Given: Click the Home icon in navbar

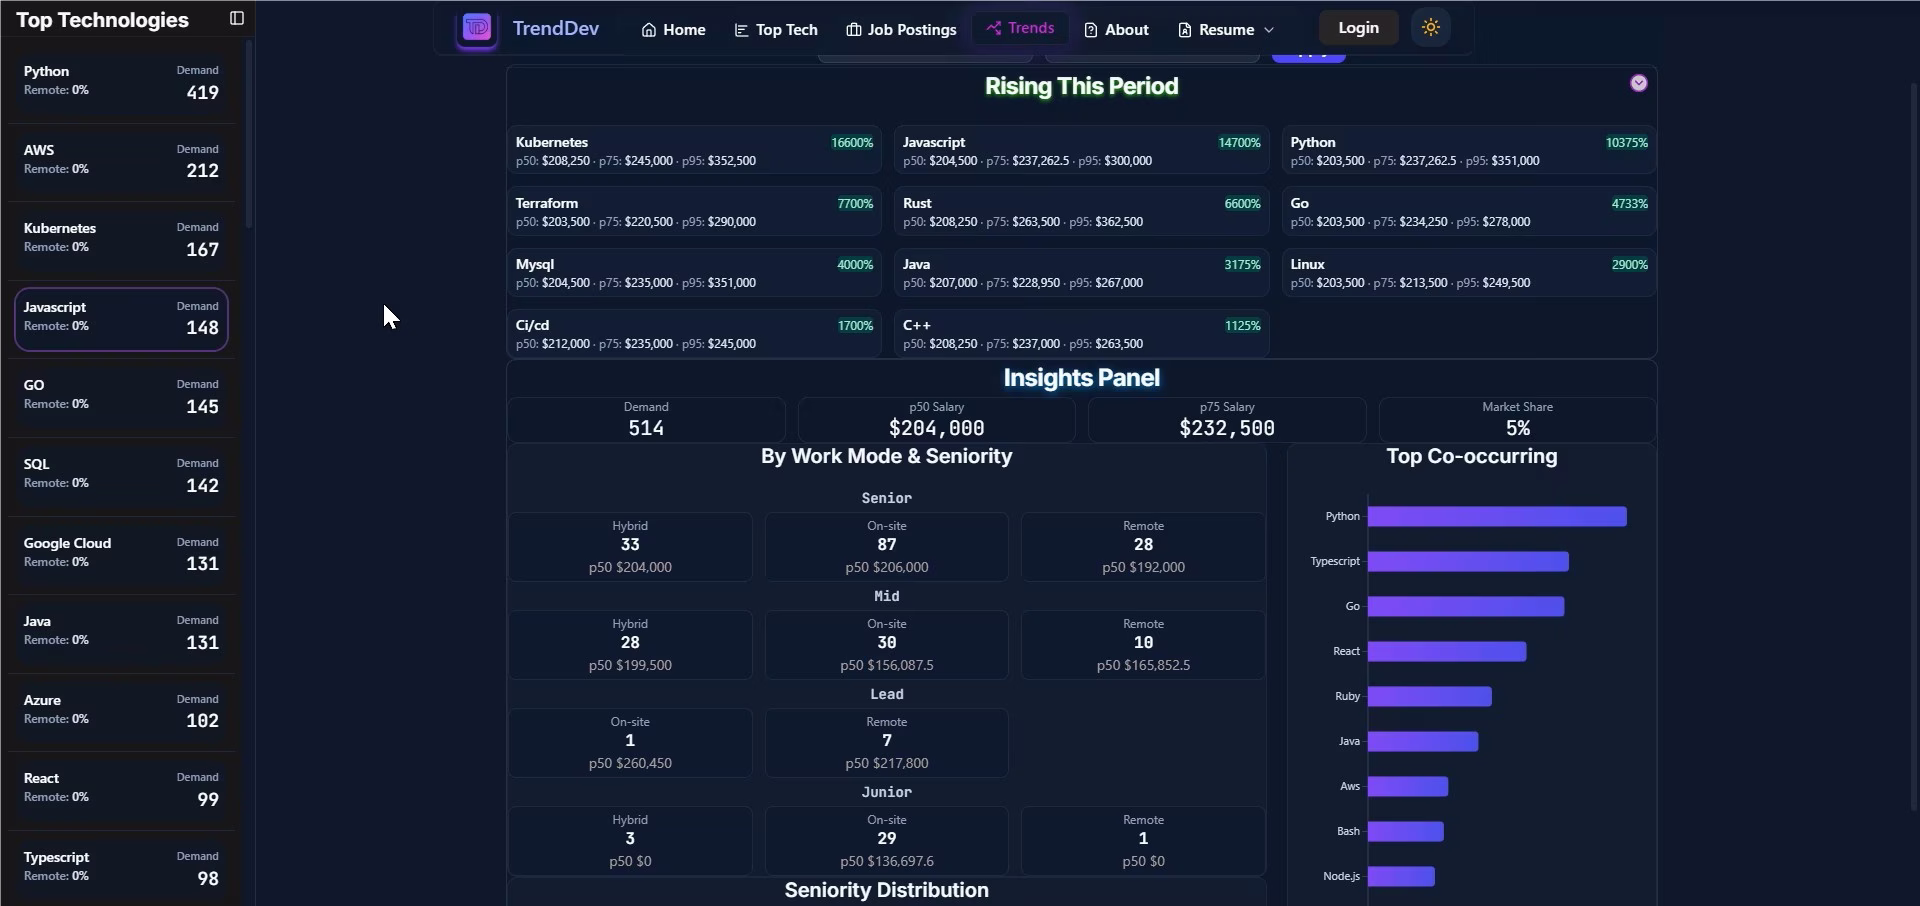Looking at the screenshot, I should coord(649,30).
